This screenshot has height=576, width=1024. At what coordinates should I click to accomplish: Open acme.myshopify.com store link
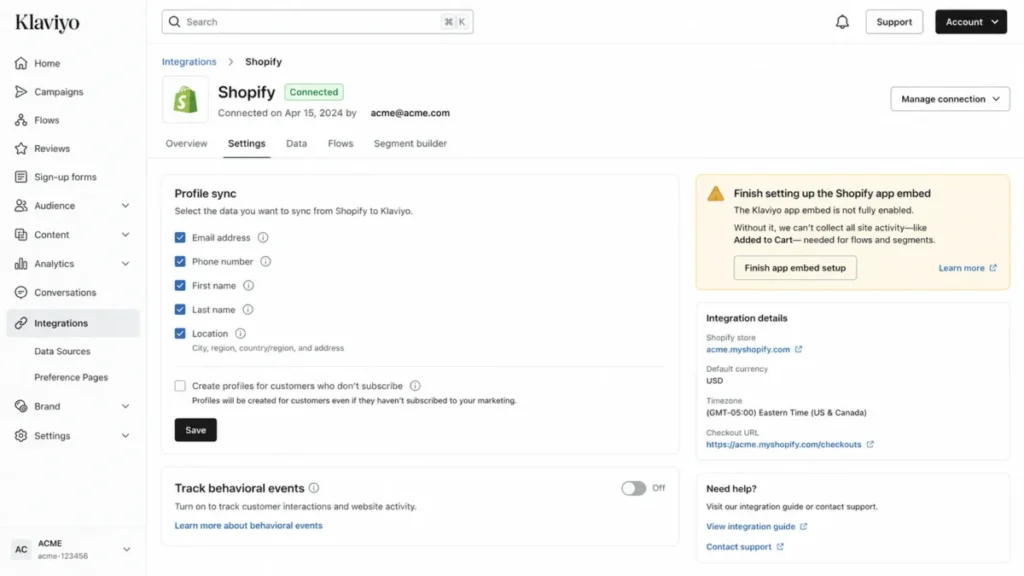pyautogui.click(x=754, y=349)
